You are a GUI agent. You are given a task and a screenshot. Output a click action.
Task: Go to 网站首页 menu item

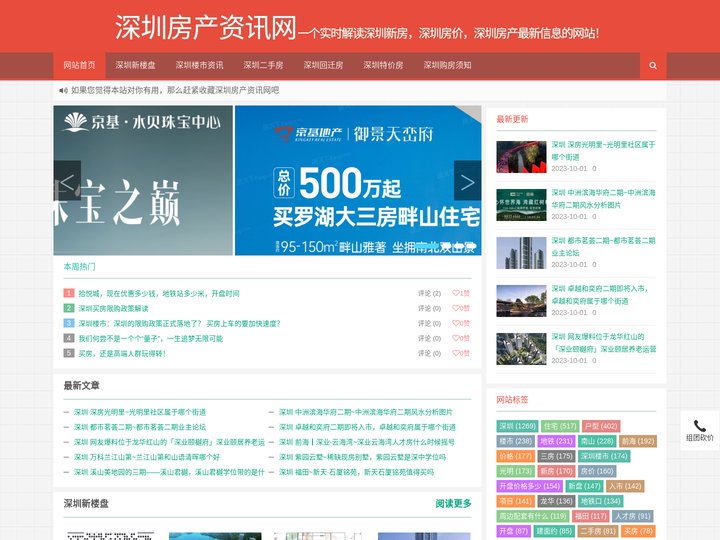point(79,66)
